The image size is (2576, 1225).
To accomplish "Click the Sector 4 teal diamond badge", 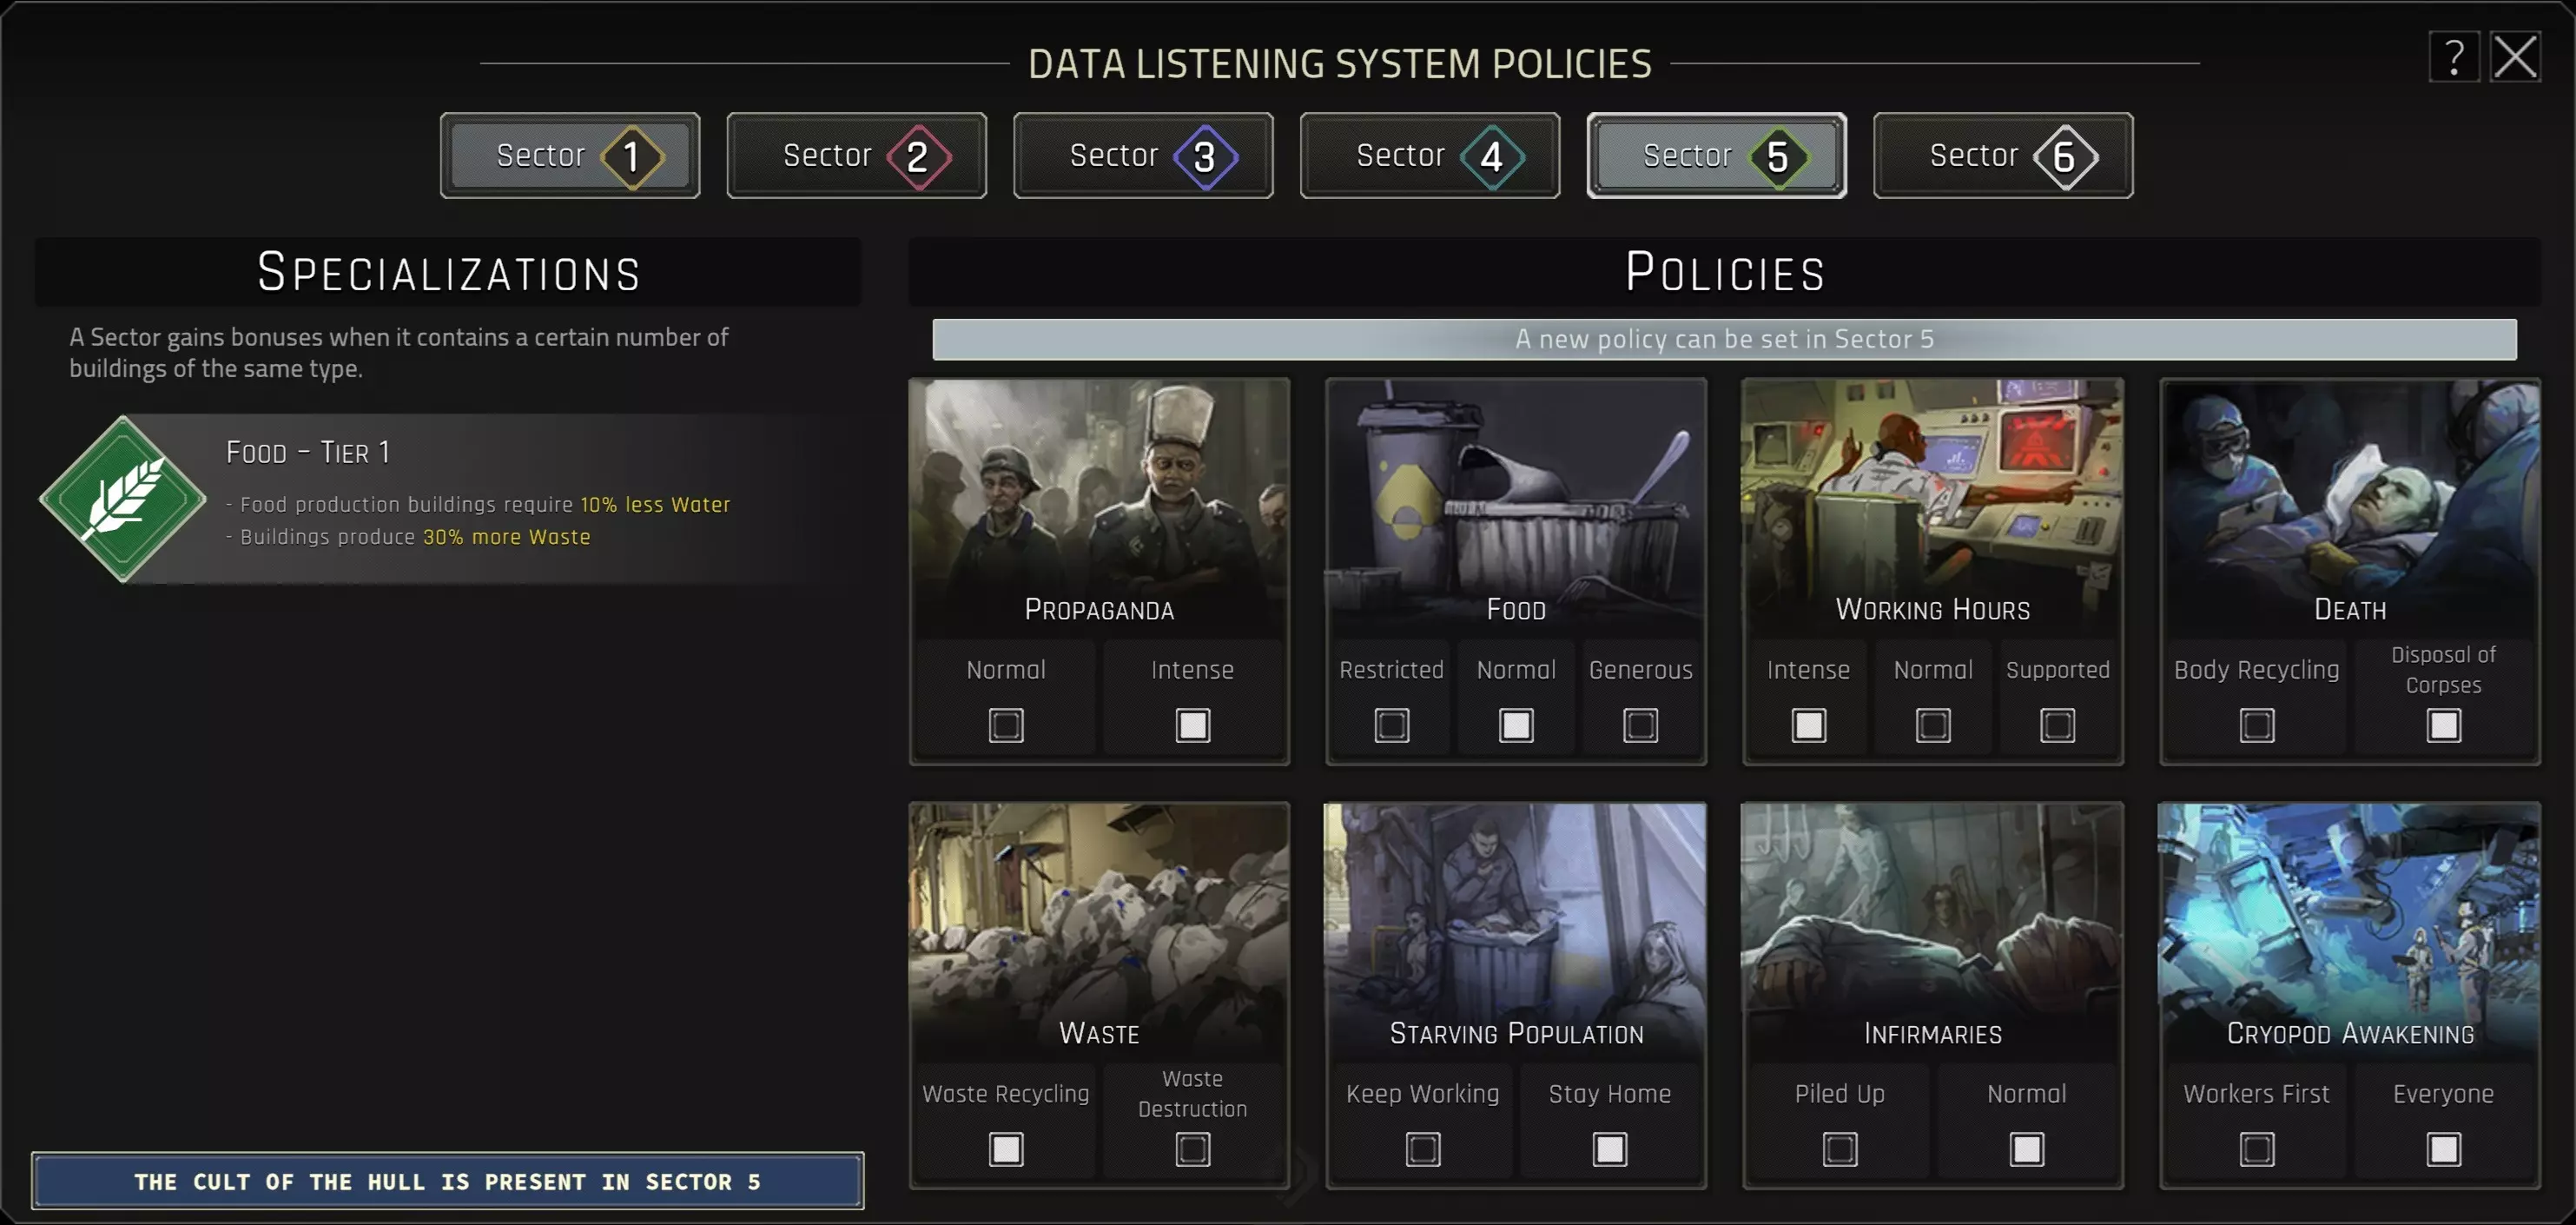I will tap(1491, 157).
